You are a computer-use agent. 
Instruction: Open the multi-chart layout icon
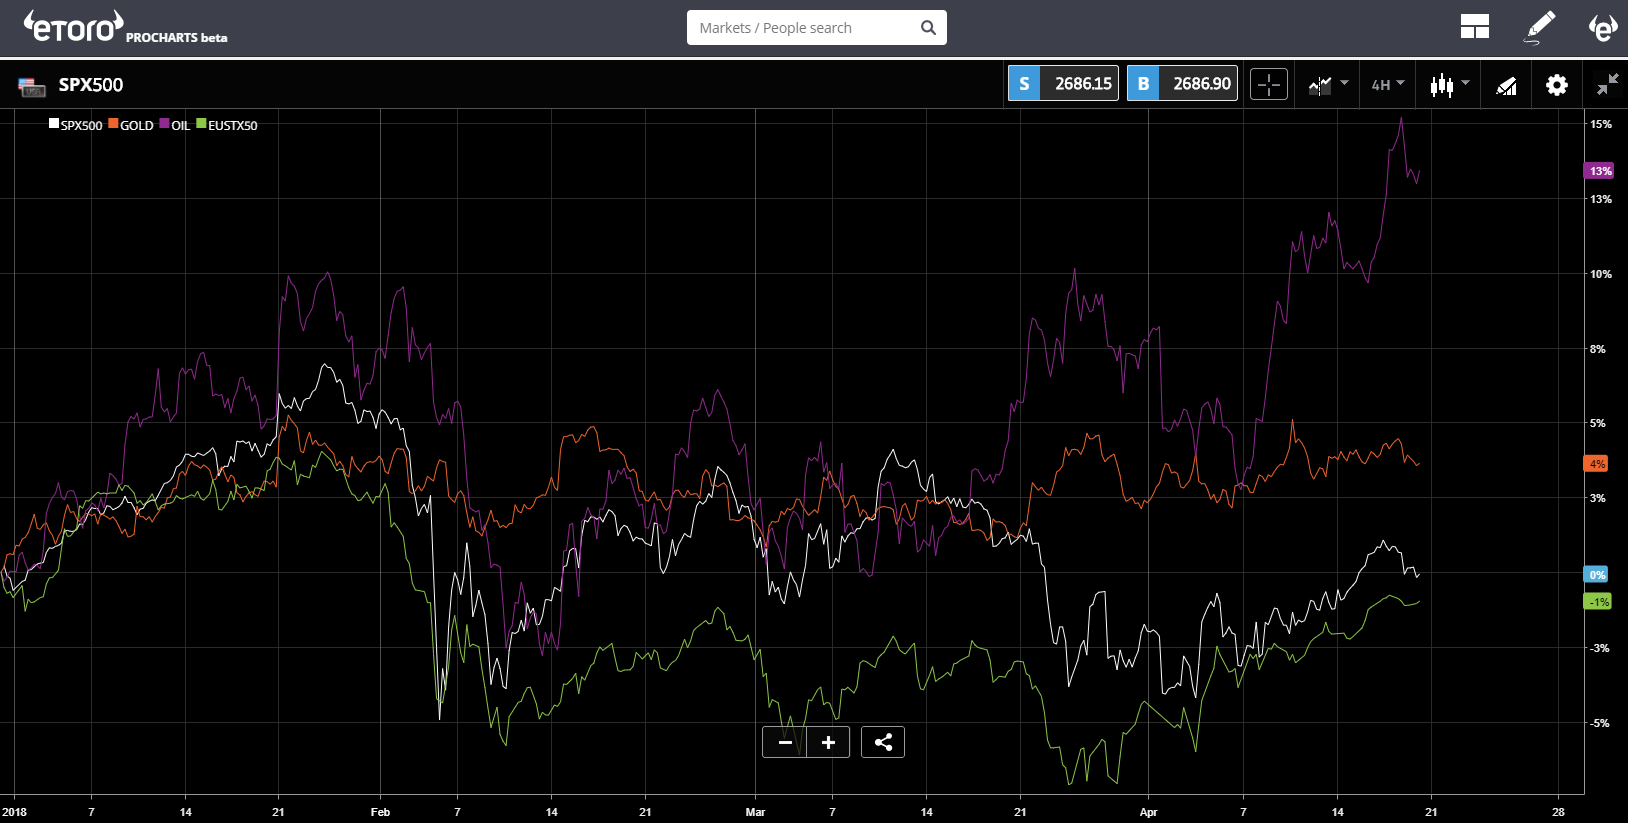pyautogui.click(x=1475, y=27)
